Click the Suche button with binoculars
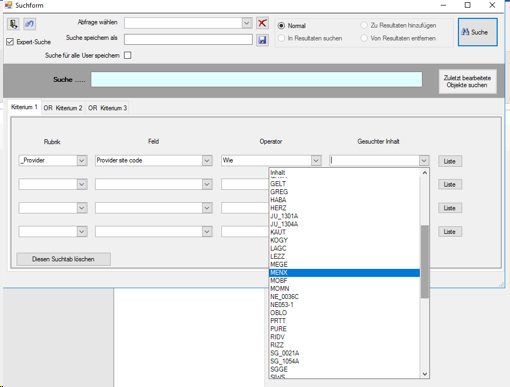Screen dimensions: 510x387 (478, 32)
